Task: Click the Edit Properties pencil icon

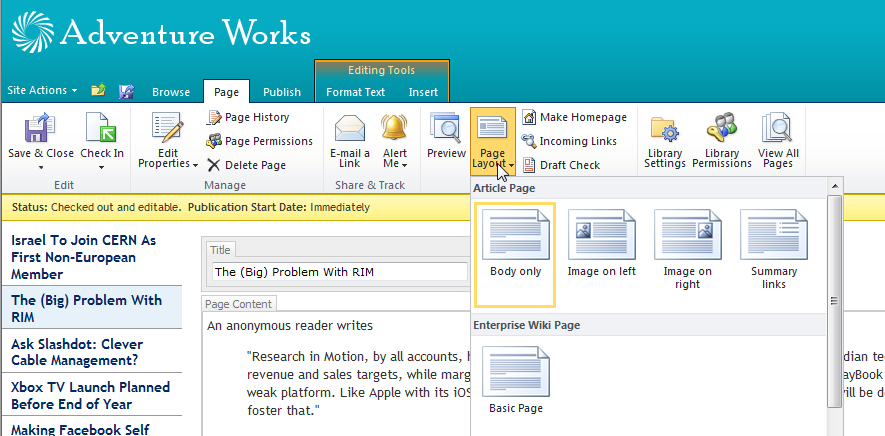Action: (x=168, y=127)
